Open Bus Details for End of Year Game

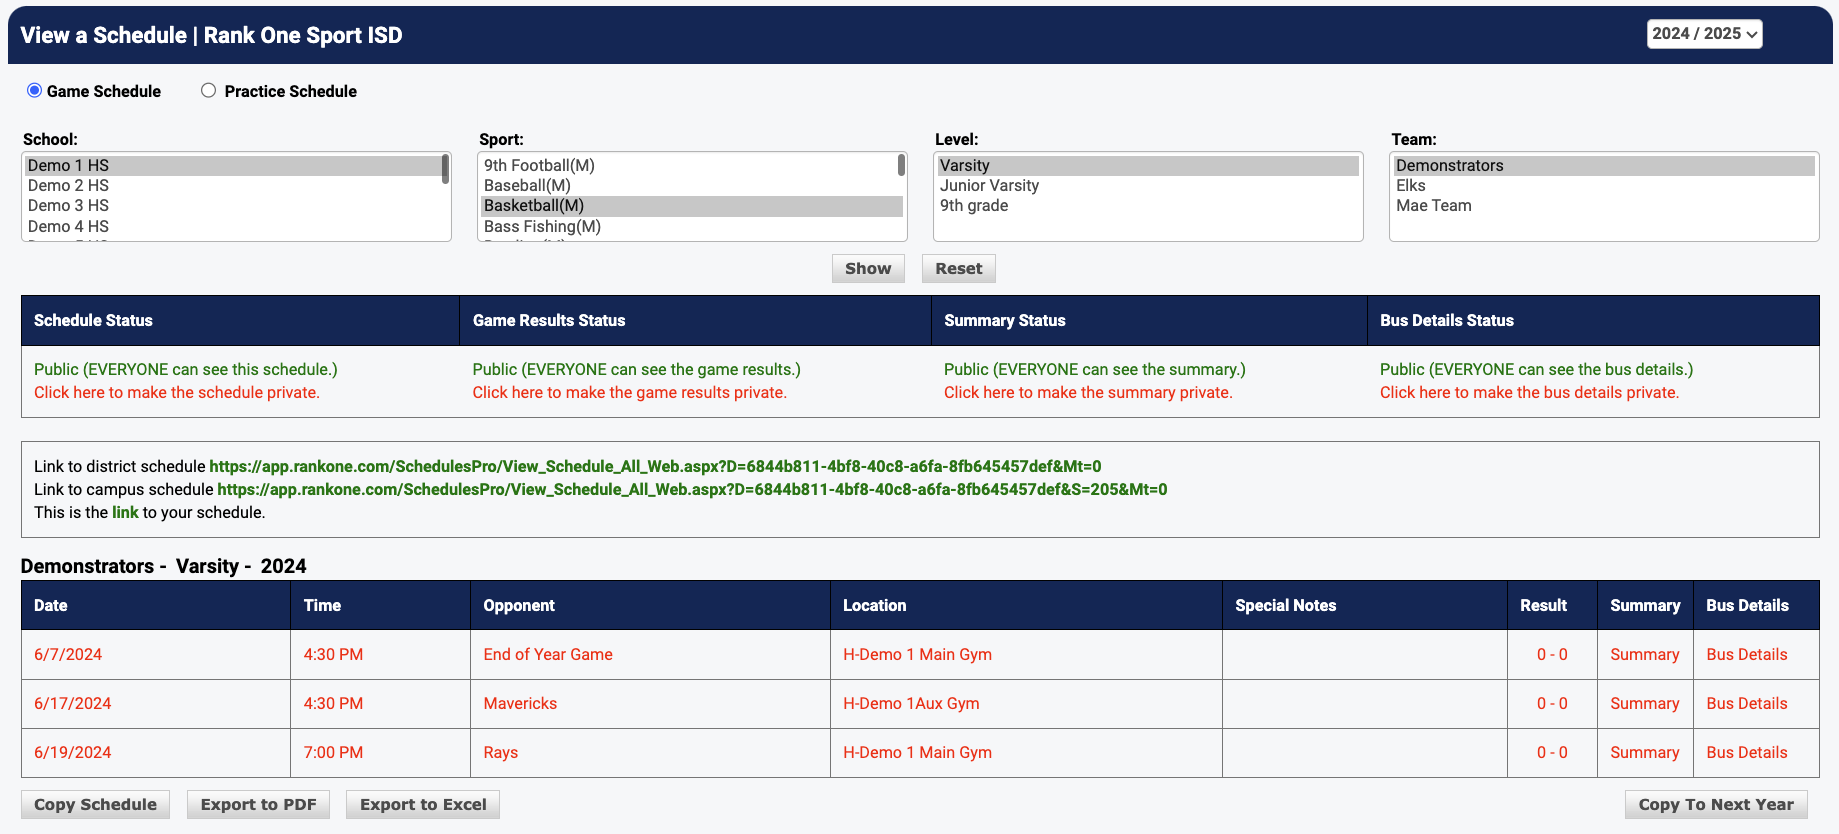[1747, 654]
